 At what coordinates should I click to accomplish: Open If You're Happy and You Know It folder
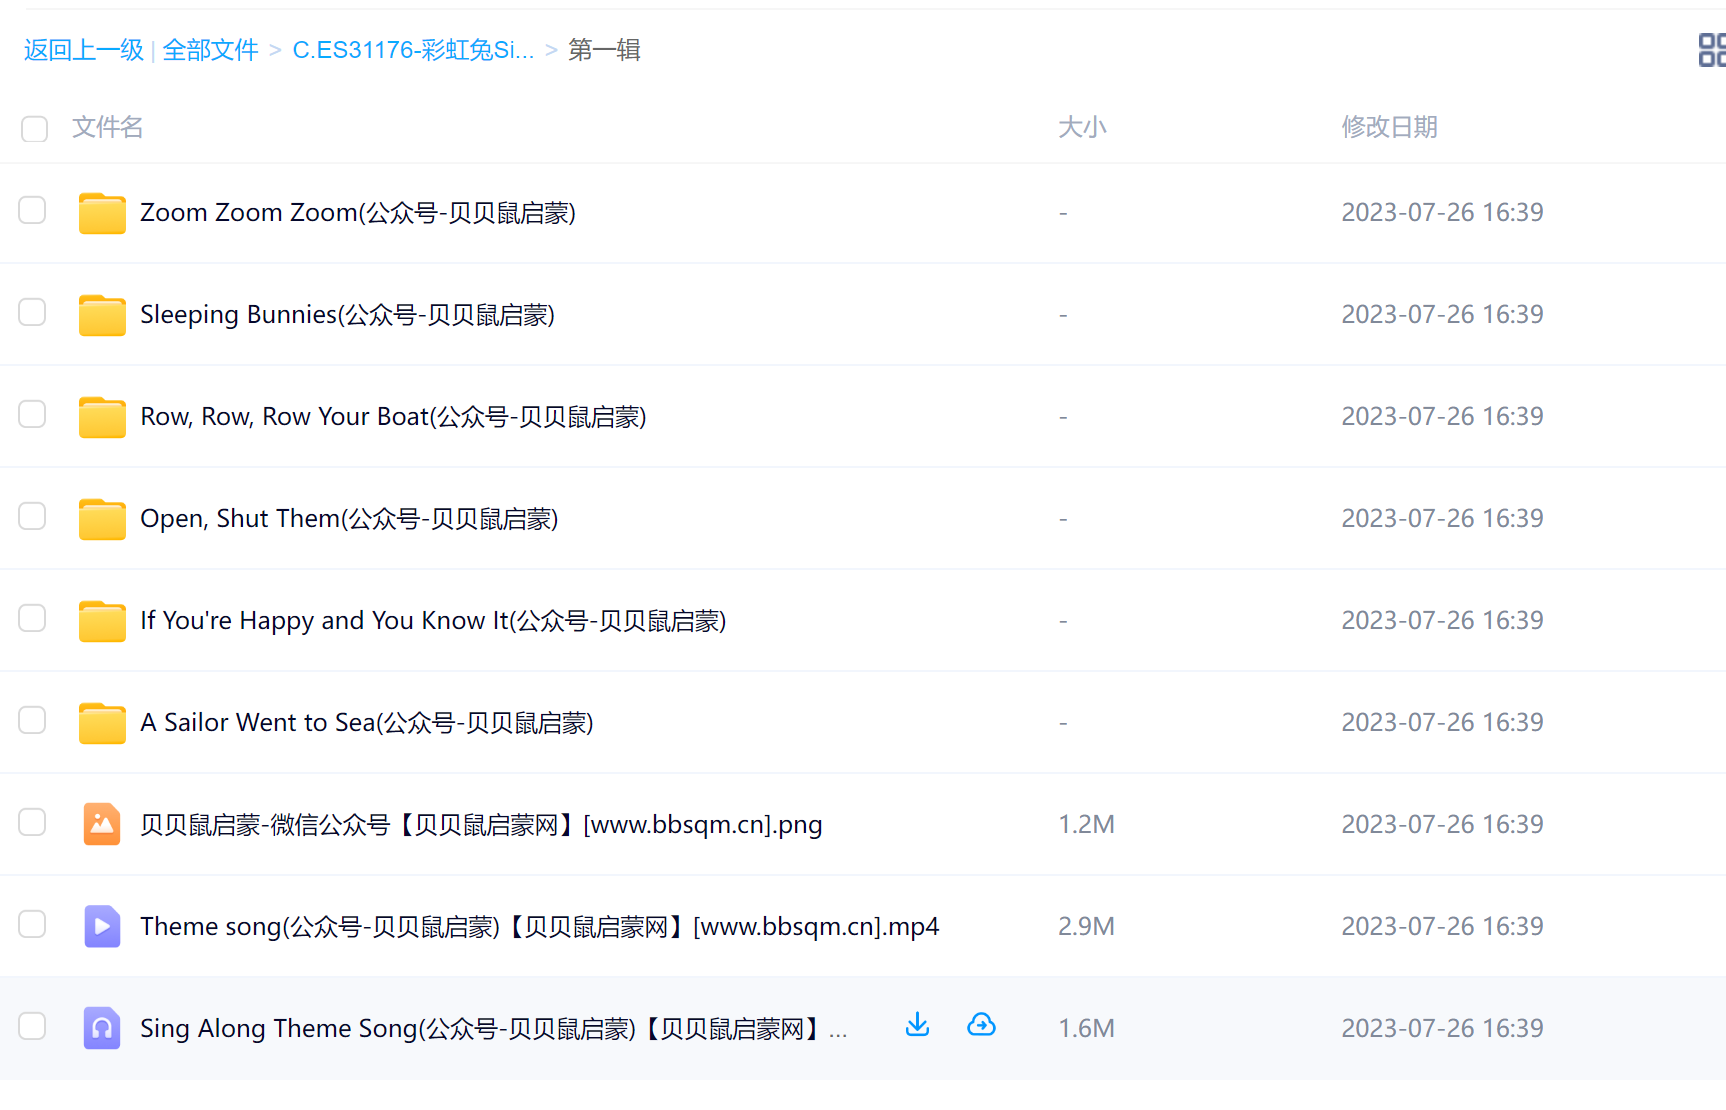pos(432,621)
